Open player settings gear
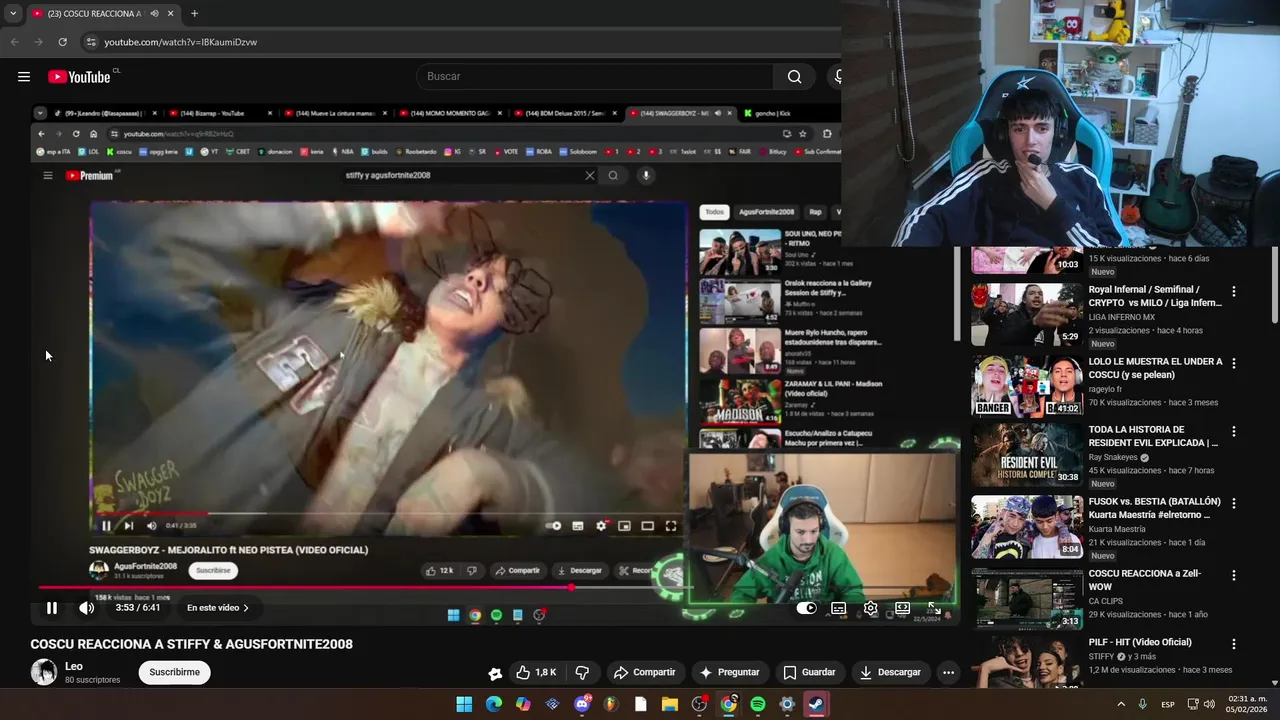Screen dimensions: 1280x720 click(x=870, y=608)
